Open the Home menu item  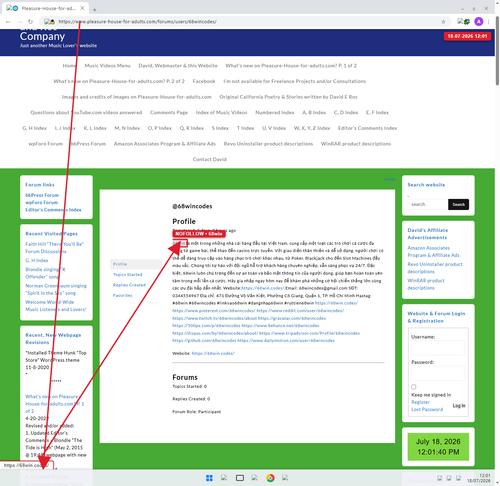click(69, 66)
